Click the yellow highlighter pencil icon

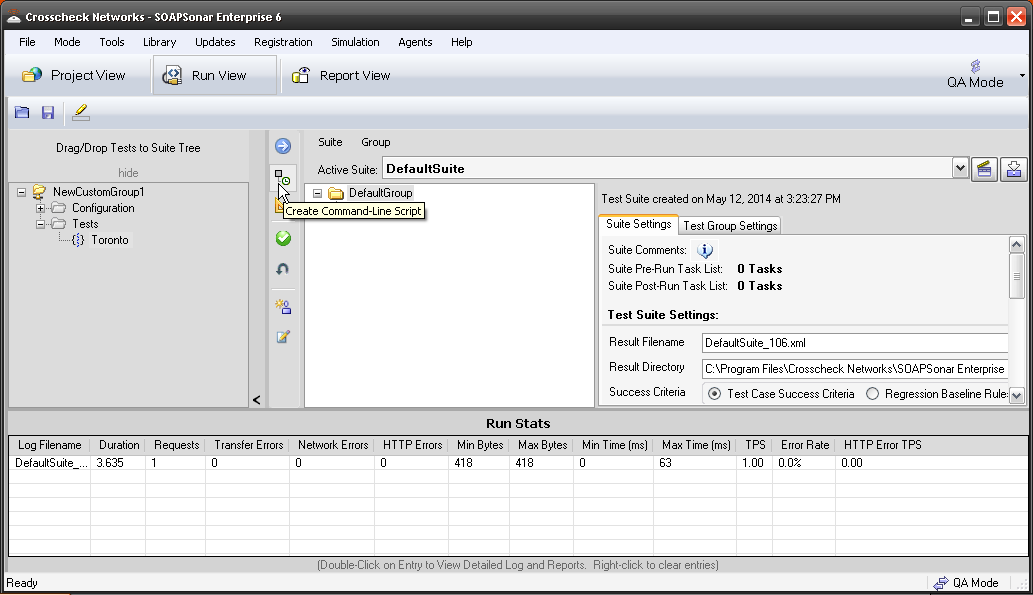(80, 112)
